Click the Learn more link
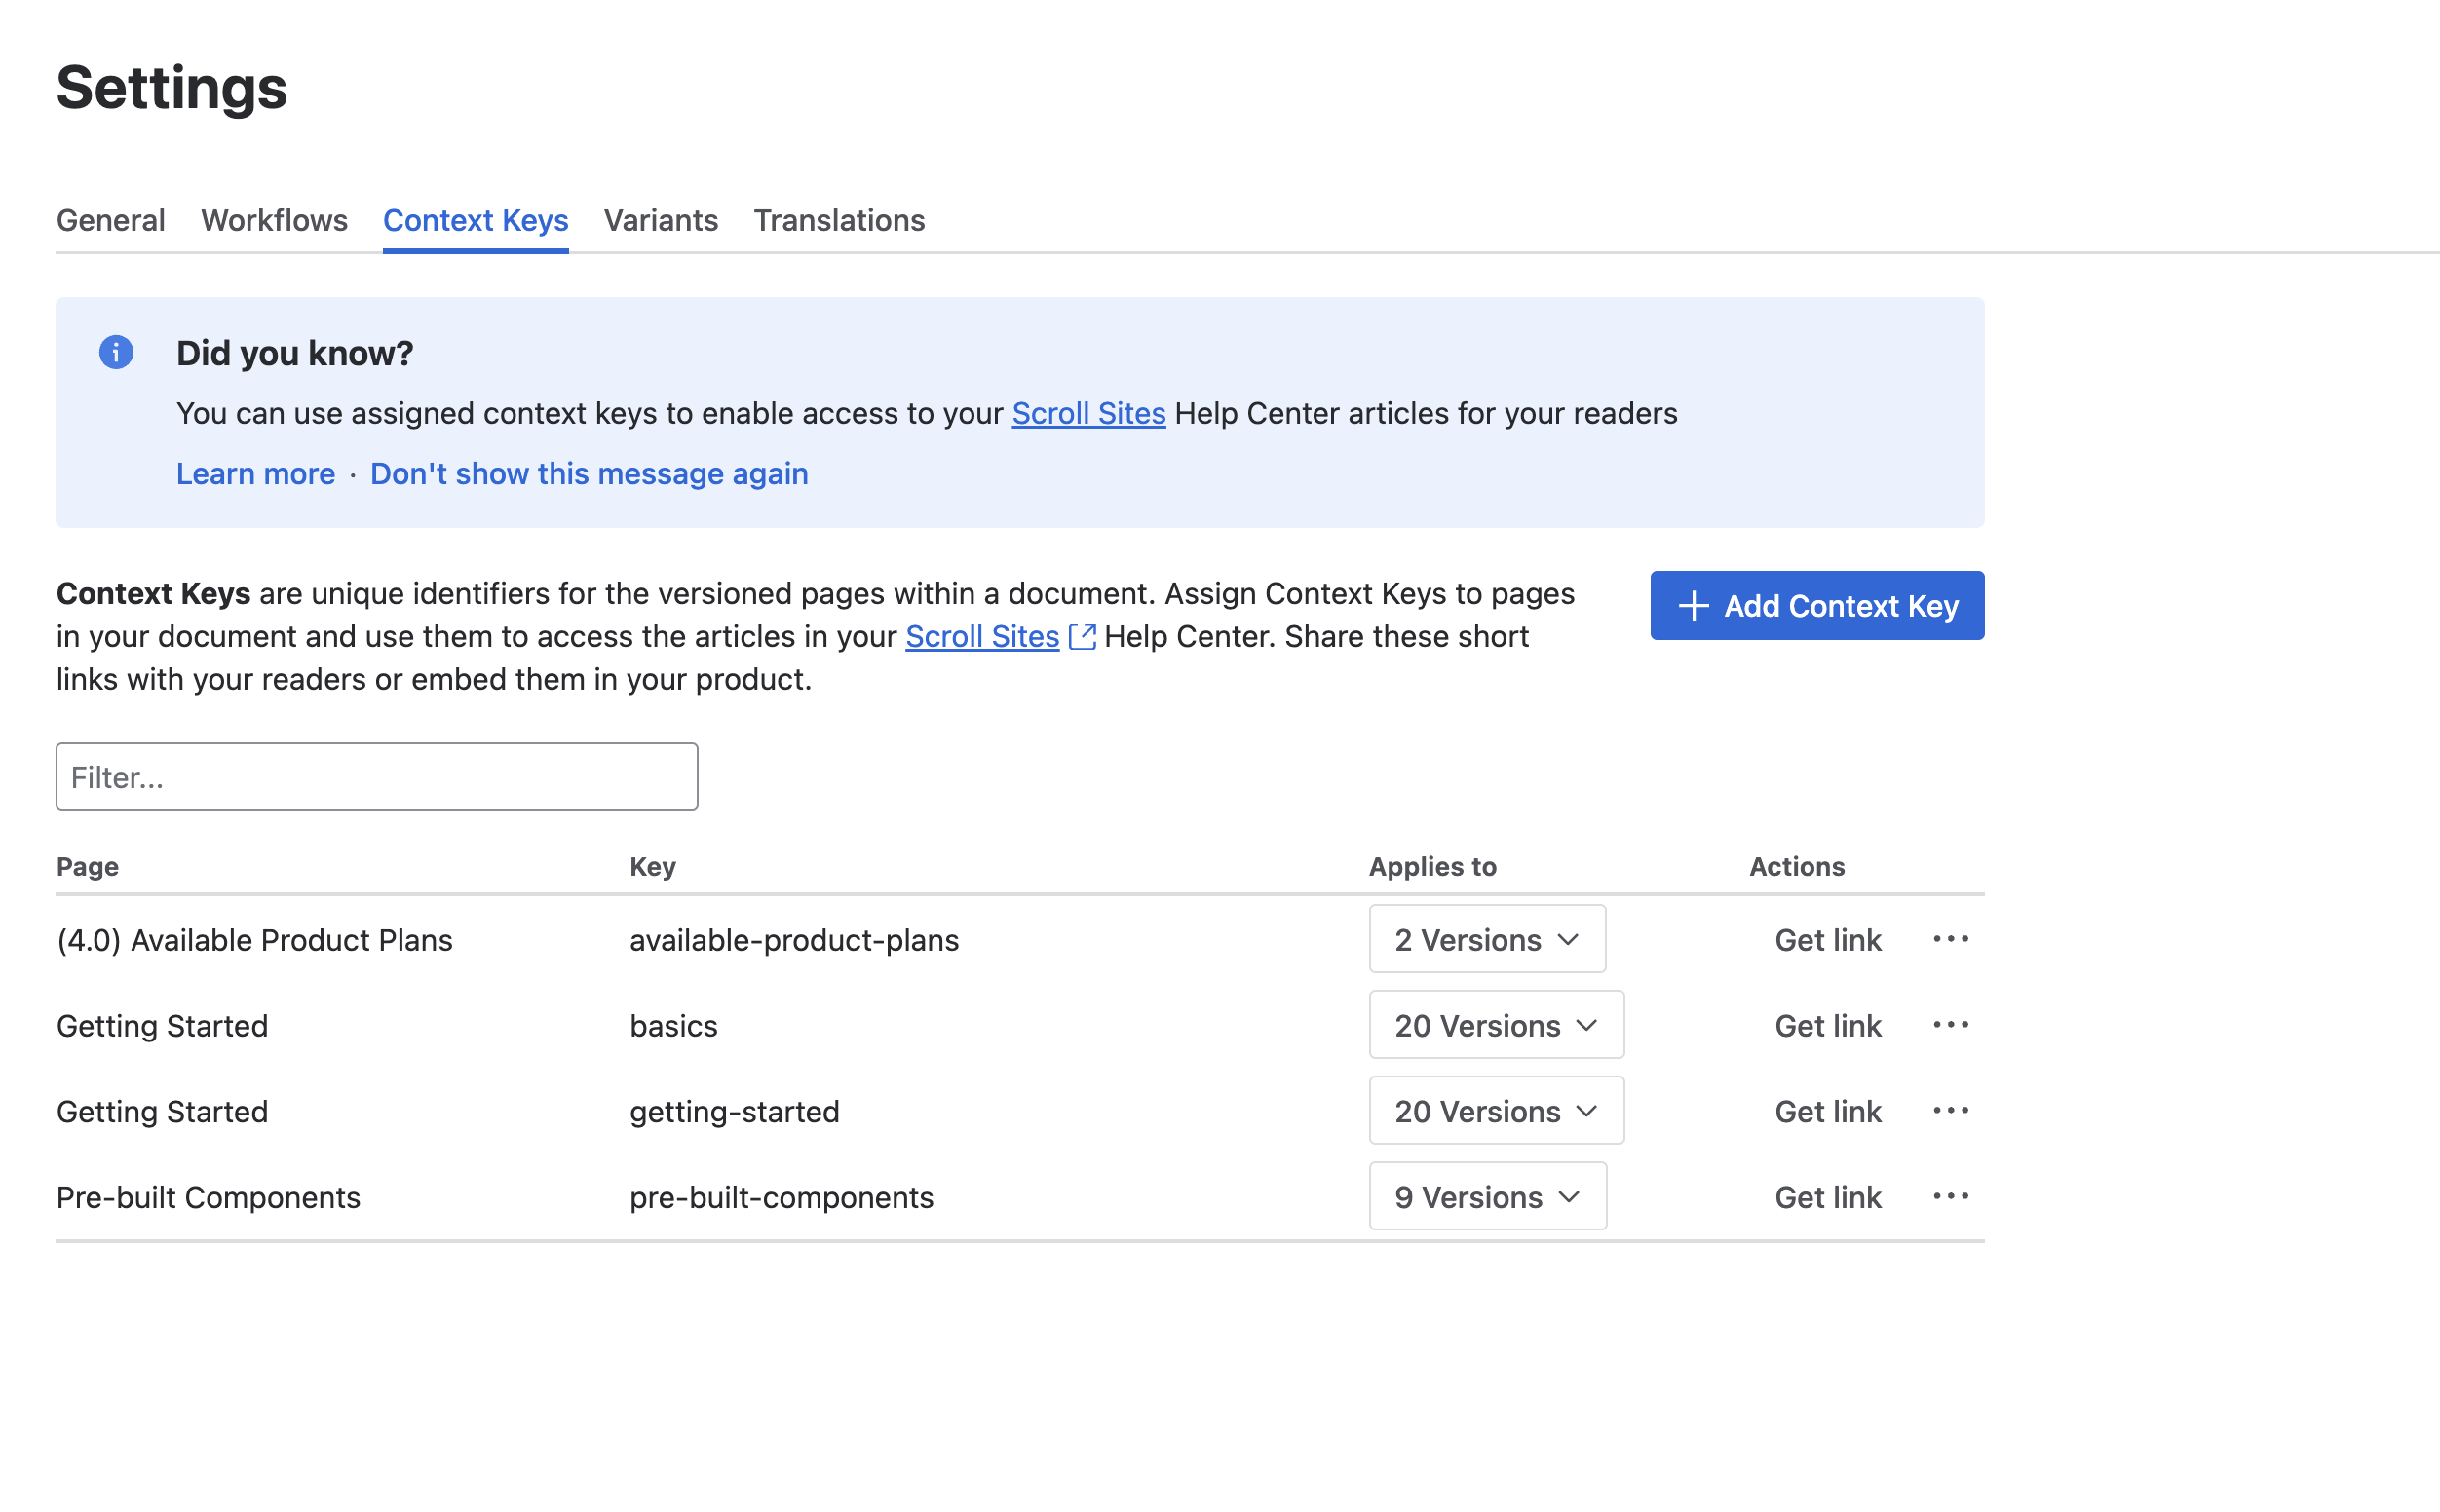2440x1512 pixels. tap(256, 473)
